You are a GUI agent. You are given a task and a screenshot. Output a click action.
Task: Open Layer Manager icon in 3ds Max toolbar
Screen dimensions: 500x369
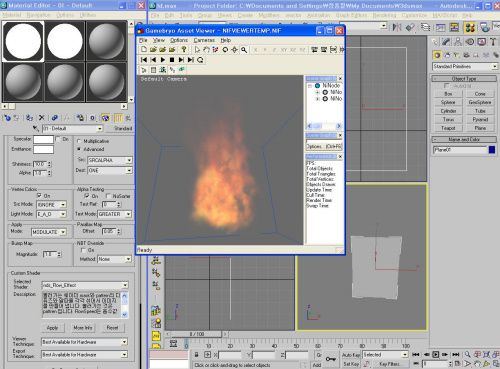click(x=425, y=27)
